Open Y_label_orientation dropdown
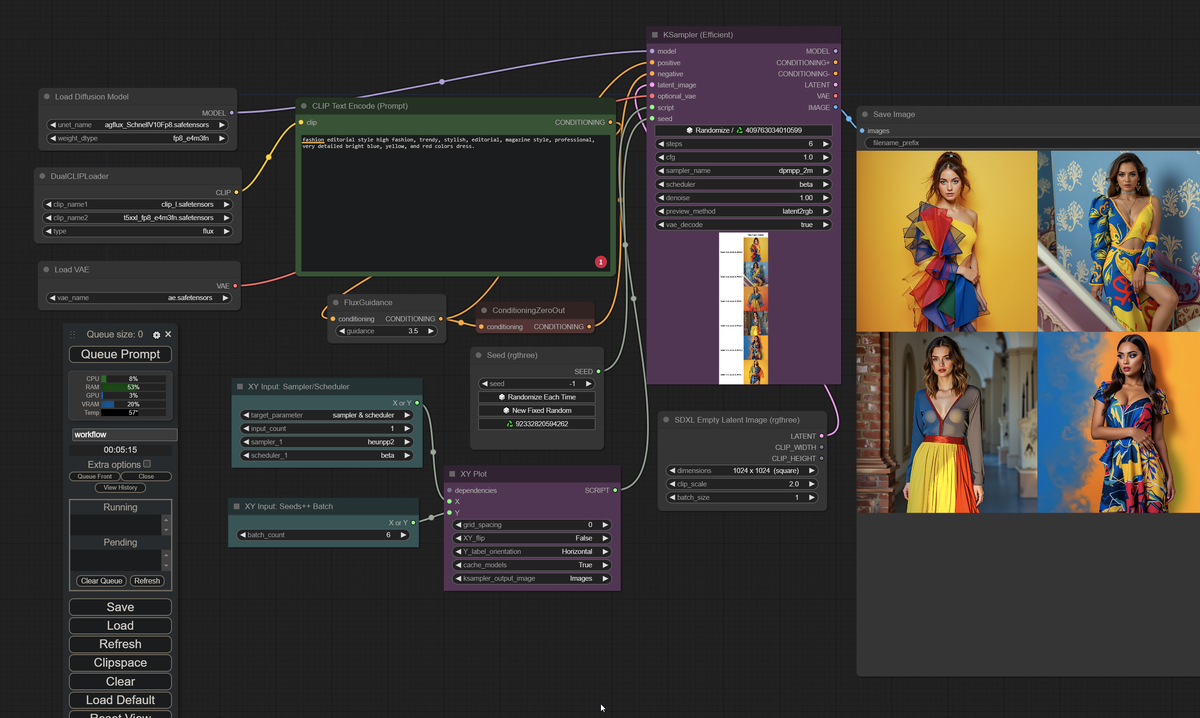This screenshot has width=1200, height=718. (x=532, y=552)
